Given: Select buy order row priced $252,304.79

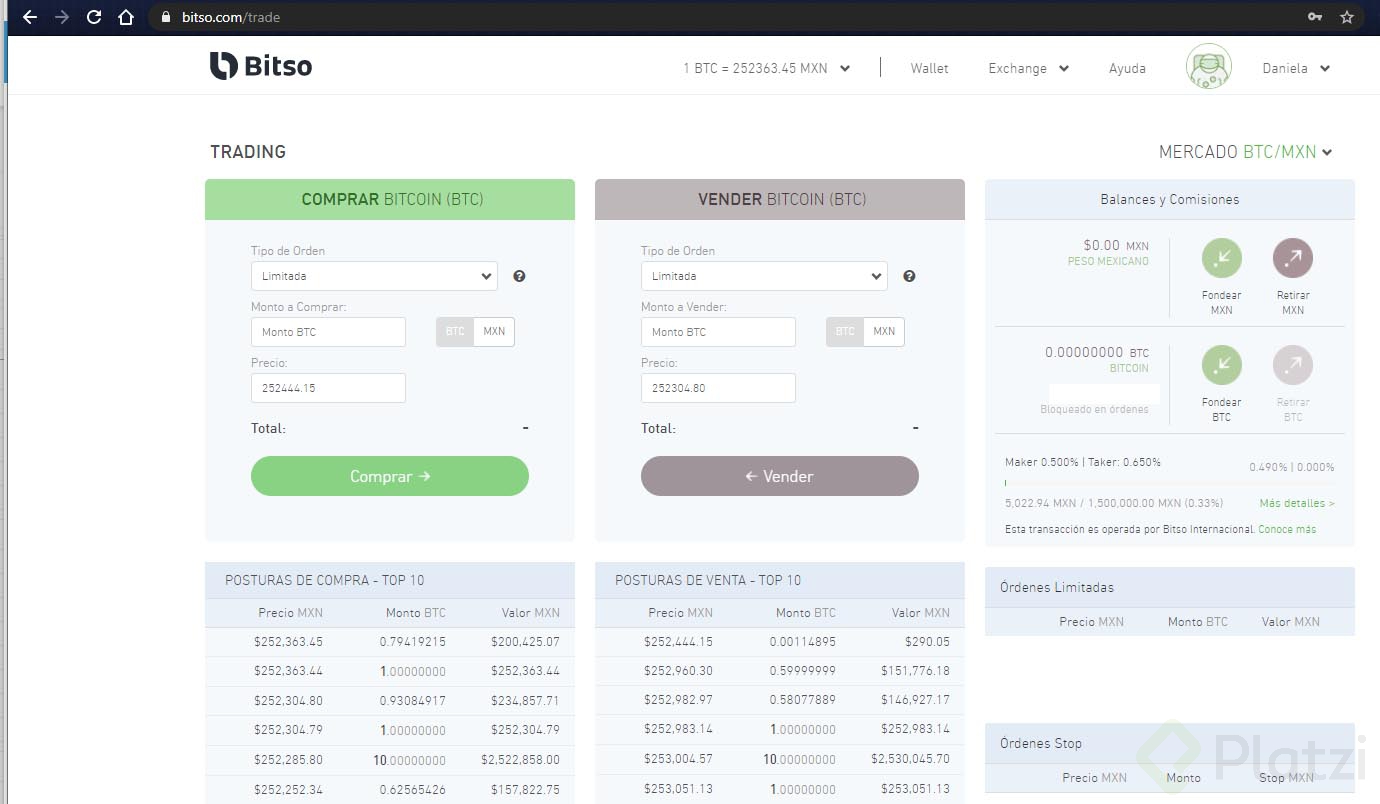Looking at the screenshot, I should coord(390,730).
